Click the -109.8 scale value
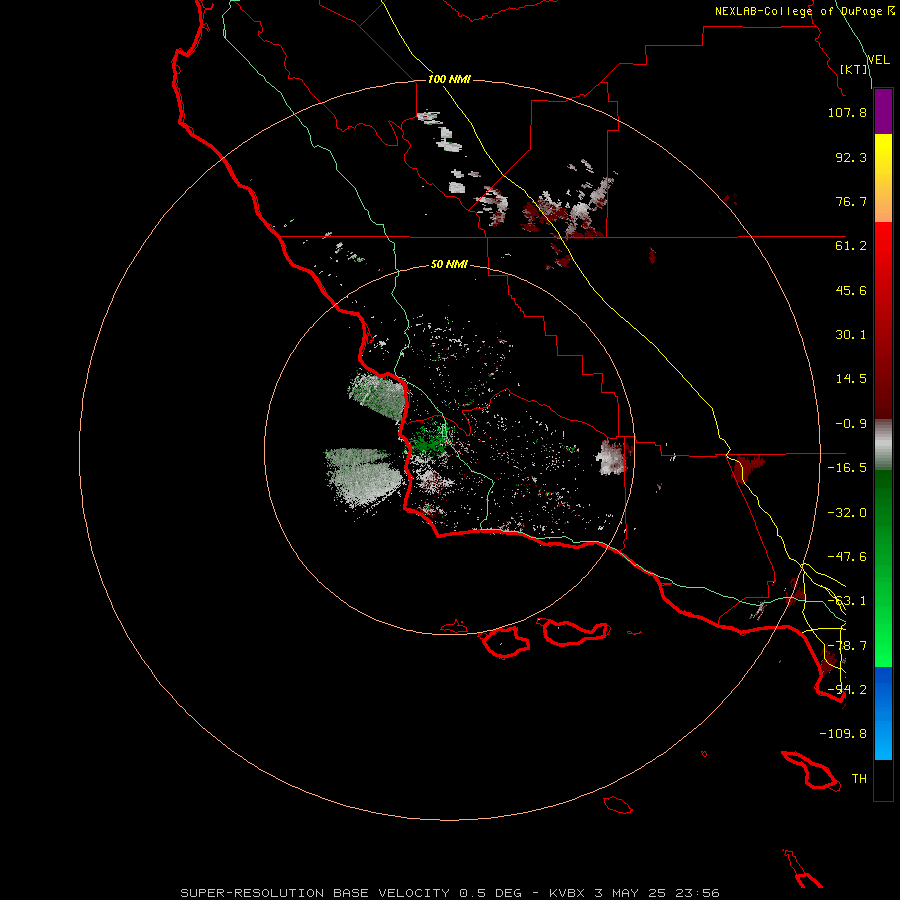900x900 pixels. tap(843, 734)
